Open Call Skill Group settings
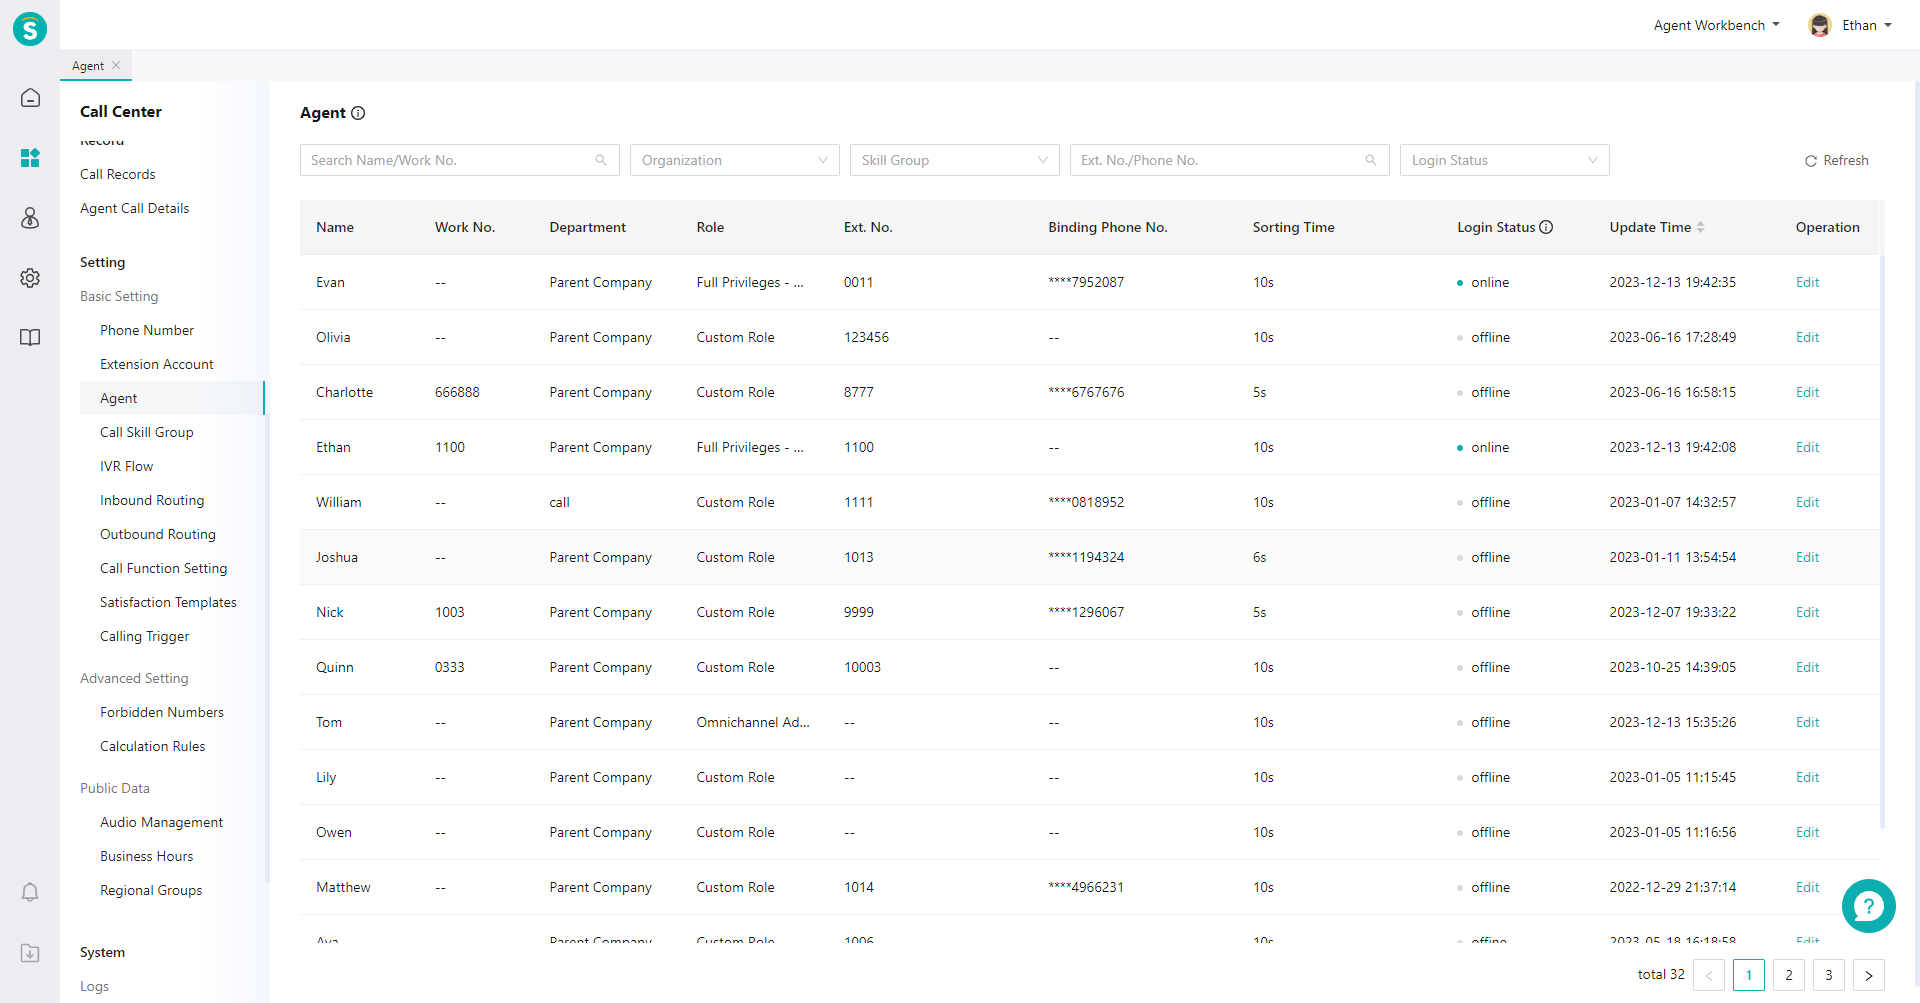 click(147, 432)
